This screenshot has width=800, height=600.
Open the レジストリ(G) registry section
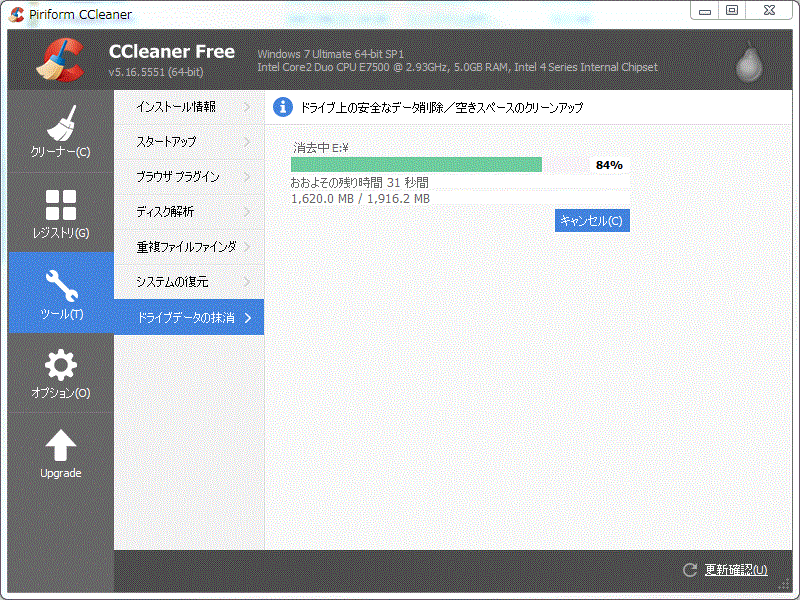tap(60, 212)
